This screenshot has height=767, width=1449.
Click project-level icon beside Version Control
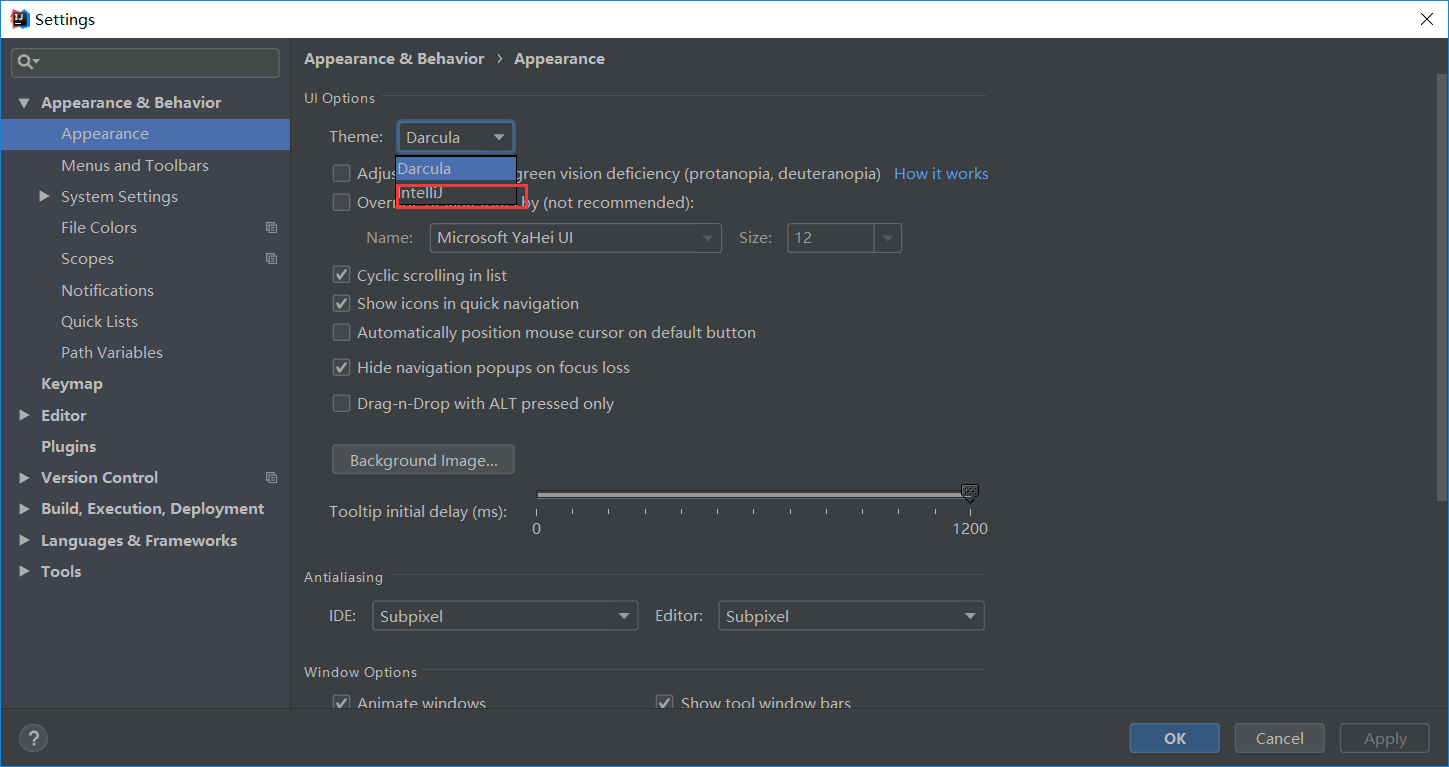coord(271,478)
